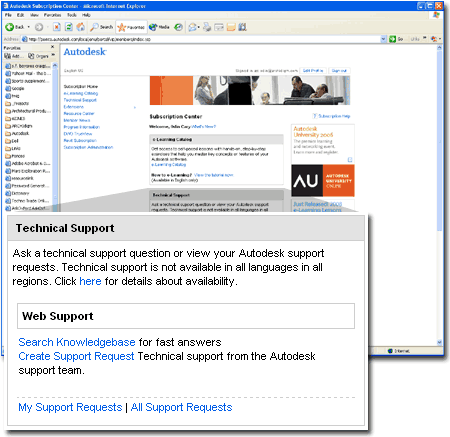450x437 pixels.
Task: Click the Mail envelope toolbar icon
Action: (x=193, y=27)
